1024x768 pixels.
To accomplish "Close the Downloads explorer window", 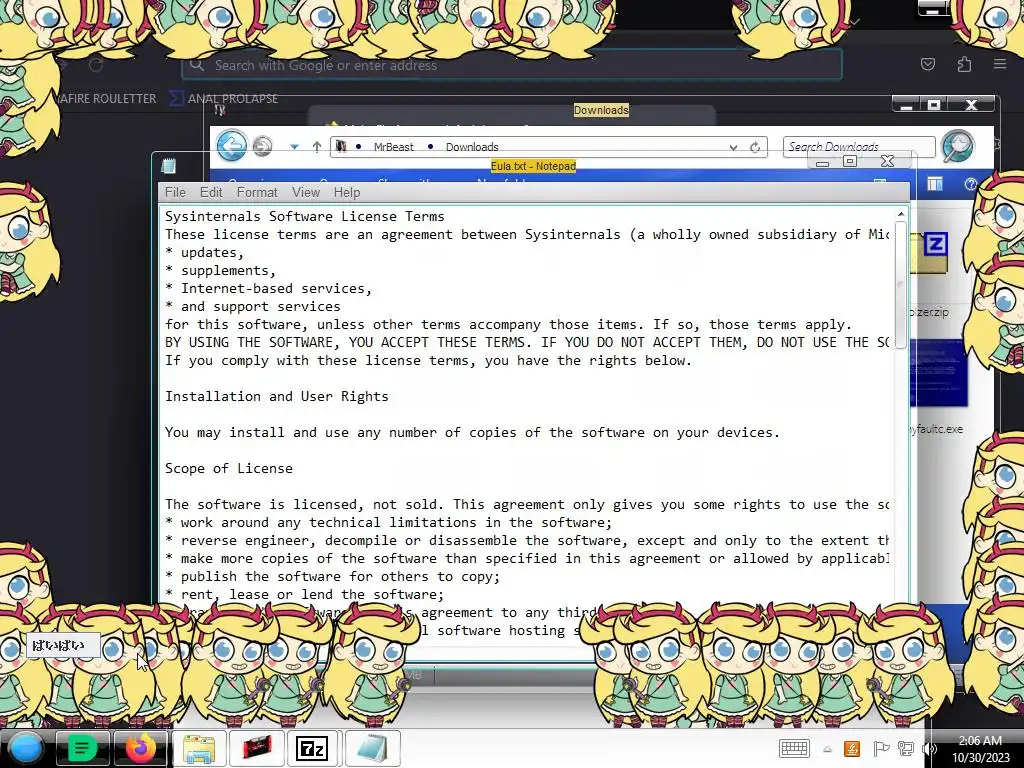I will click(972, 104).
